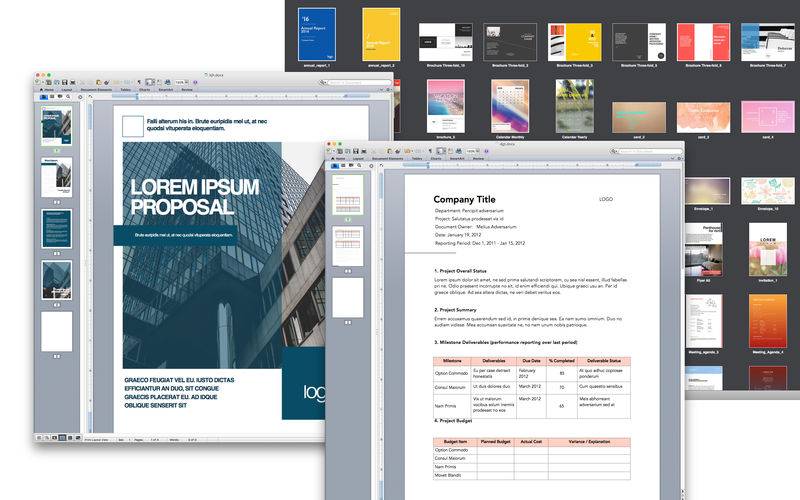Open Charts tab in Company Title window
The image size is (800, 500).
click(436, 159)
